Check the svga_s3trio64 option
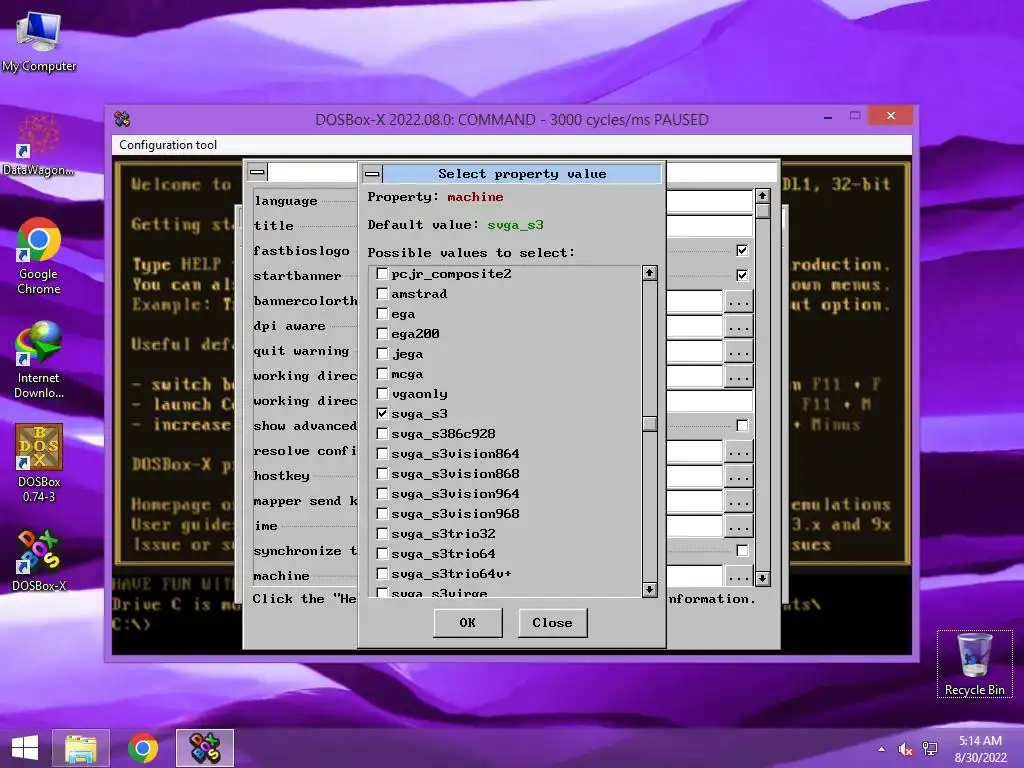This screenshot has height=768, width=1024. click(383, 554)
